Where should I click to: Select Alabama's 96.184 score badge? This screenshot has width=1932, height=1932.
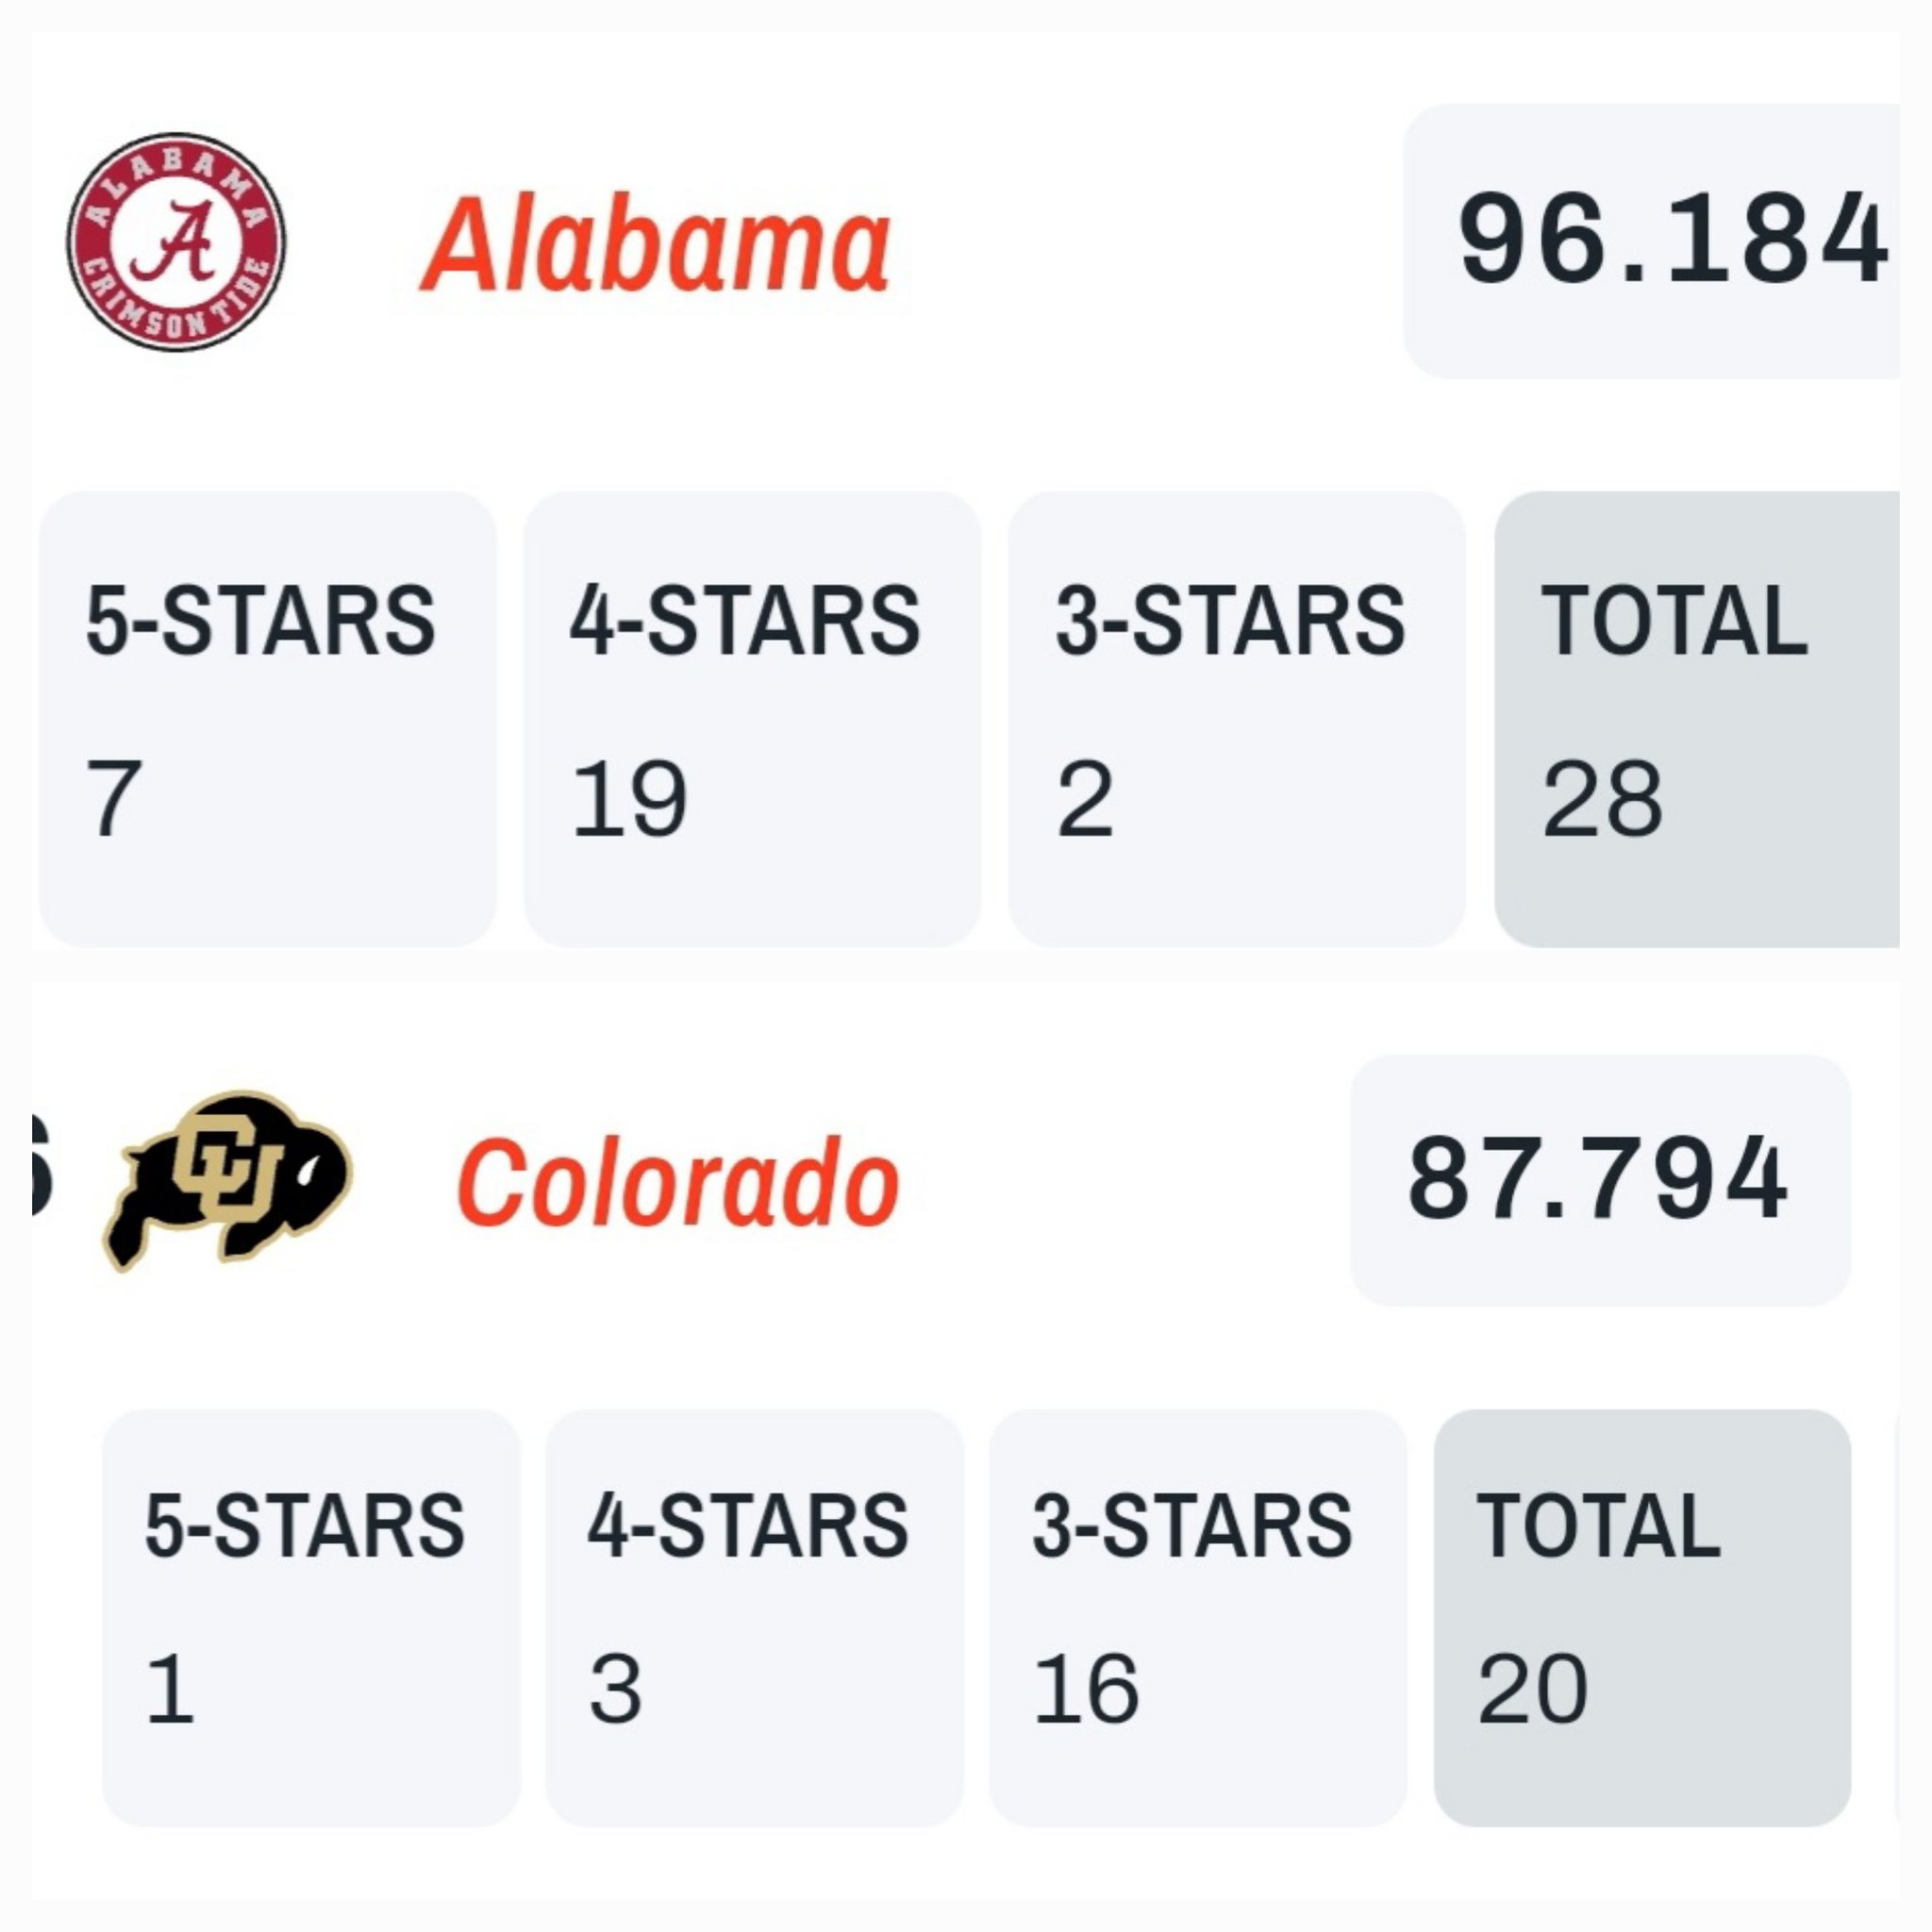pos(1651,241)
